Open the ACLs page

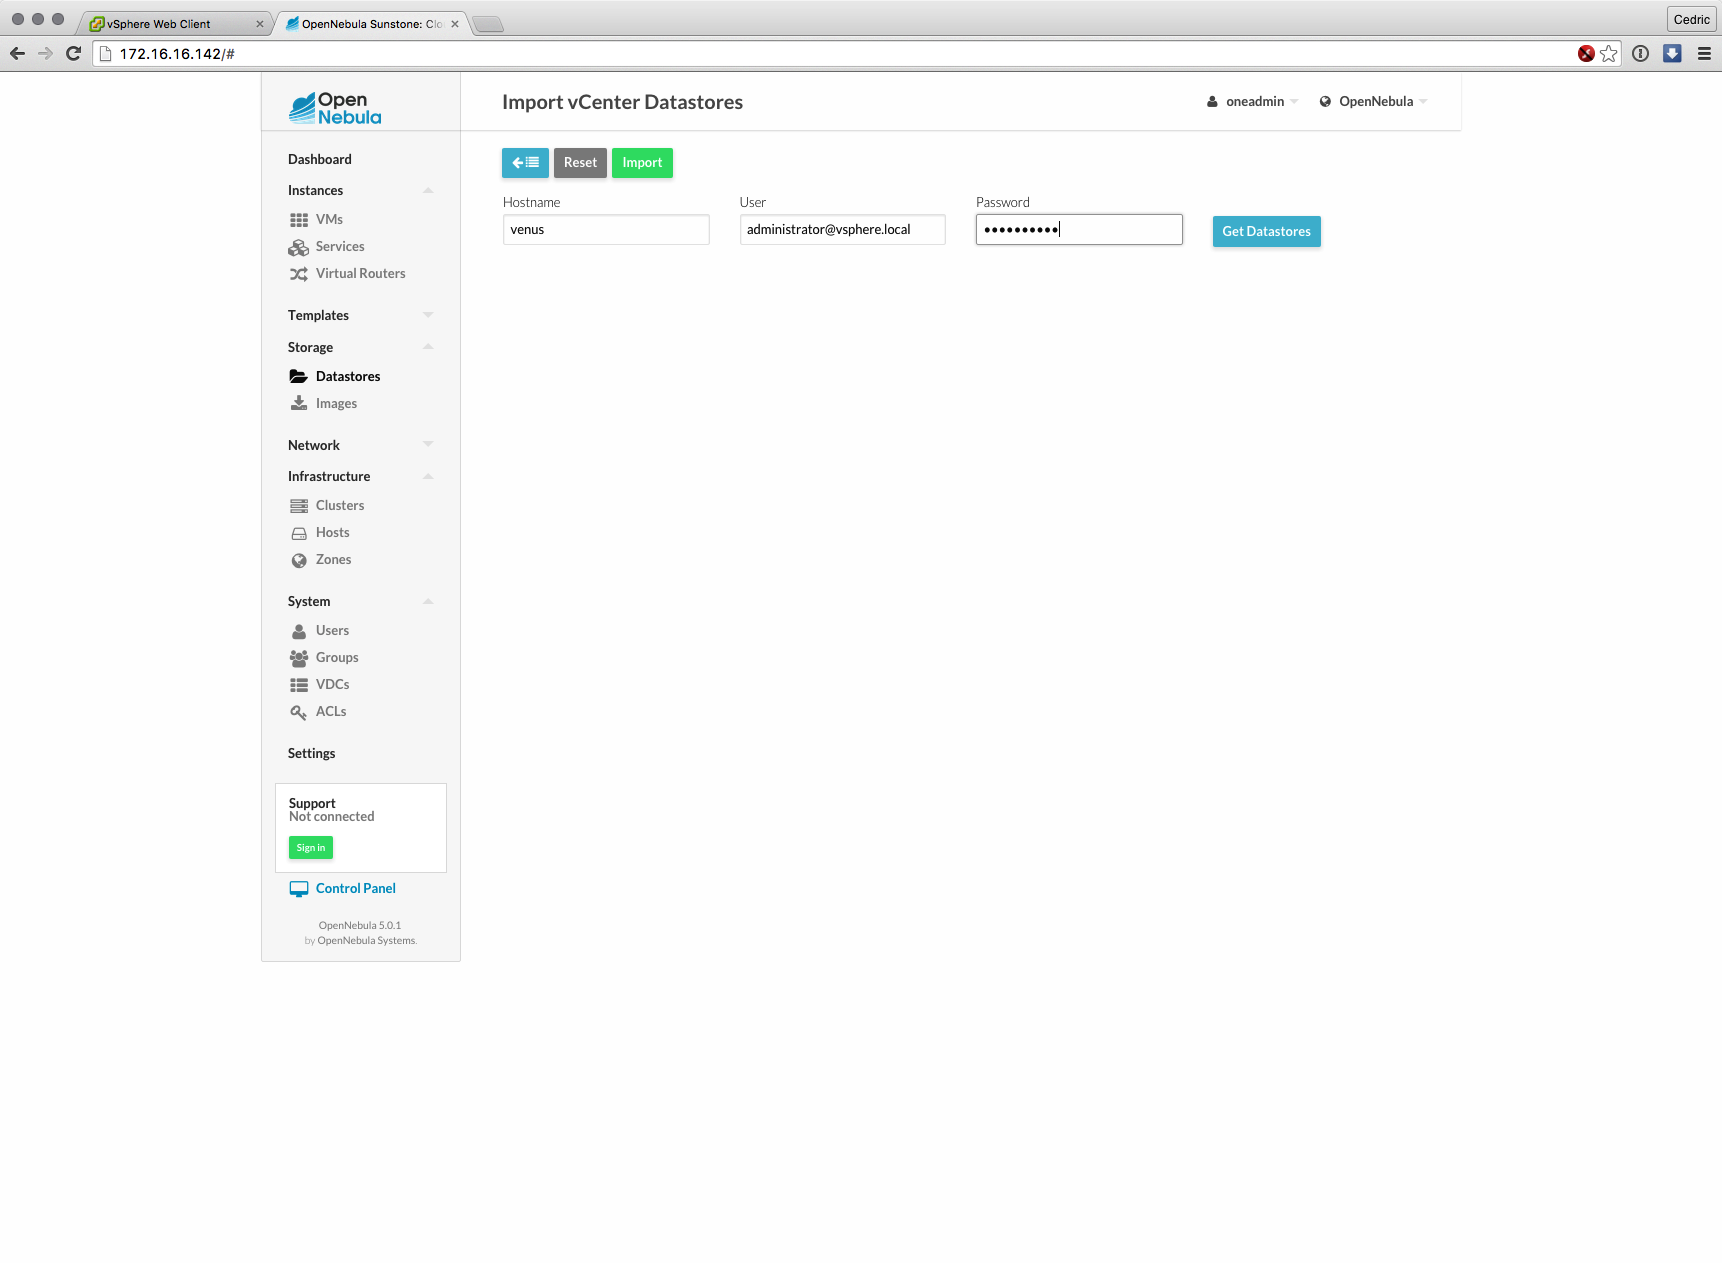click(330, 711)
